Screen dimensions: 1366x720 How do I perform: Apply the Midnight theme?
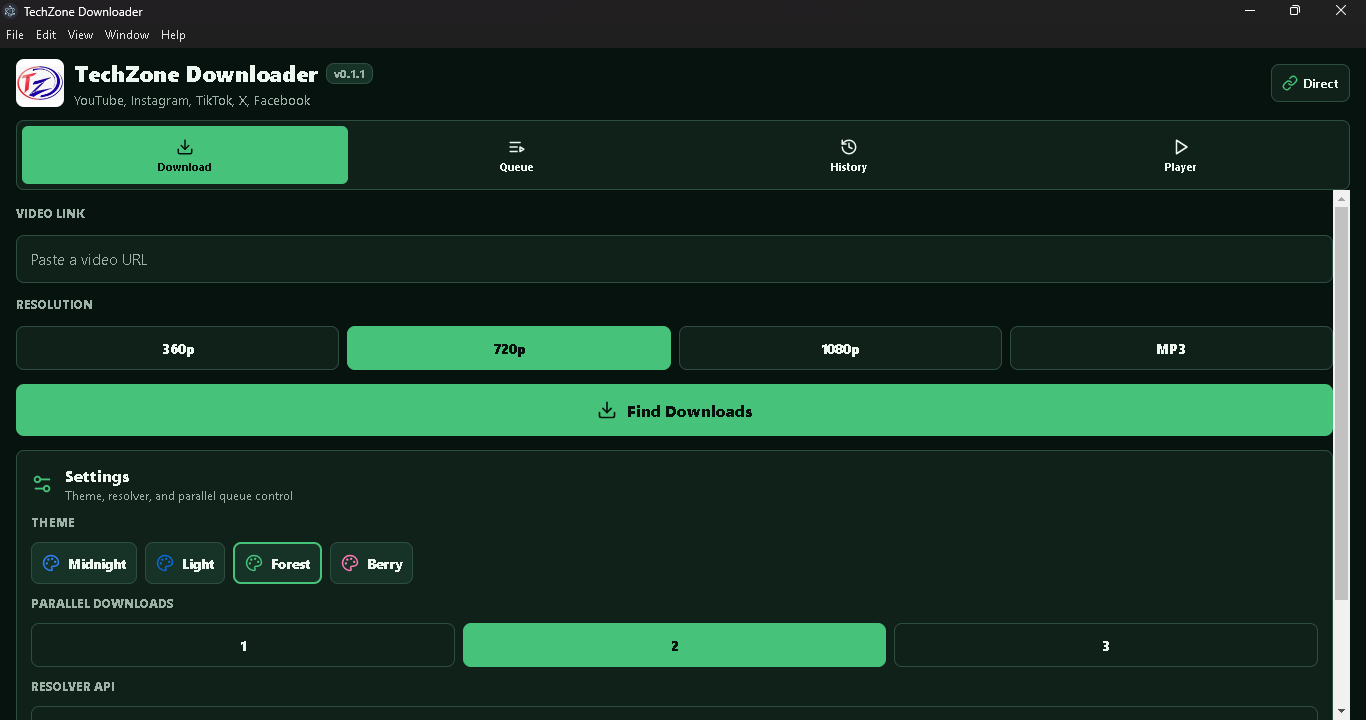click(84, 563)
